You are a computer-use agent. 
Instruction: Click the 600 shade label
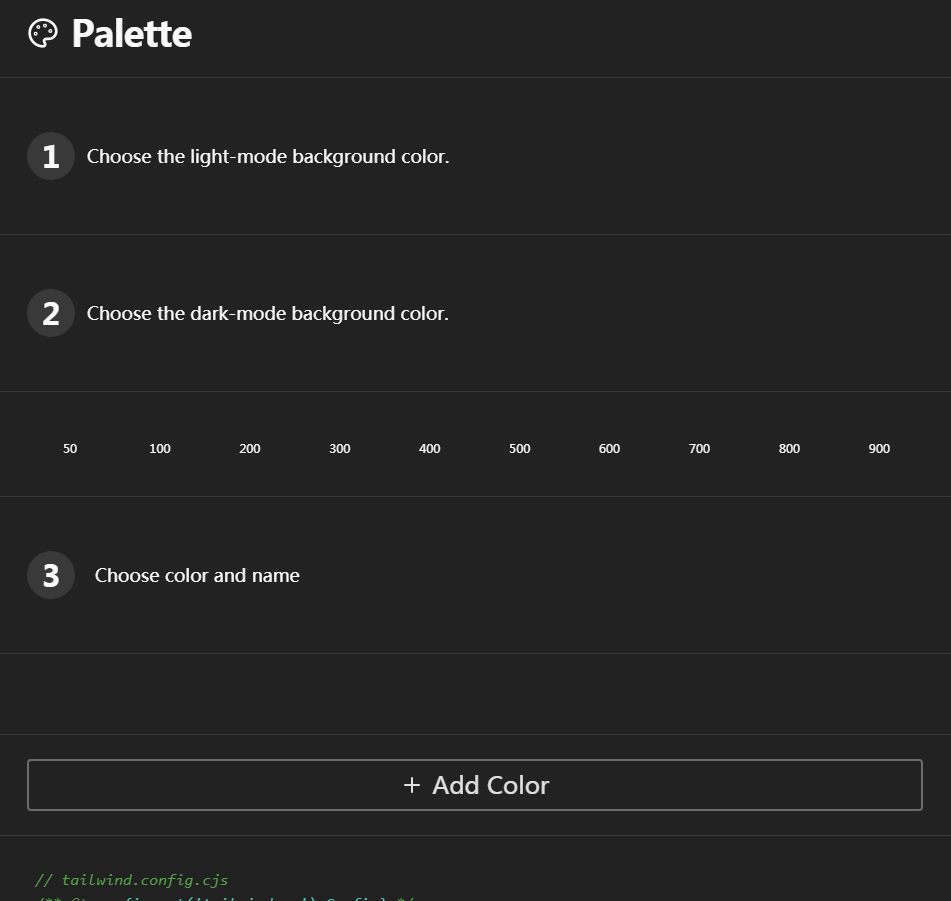pos(609,448)
